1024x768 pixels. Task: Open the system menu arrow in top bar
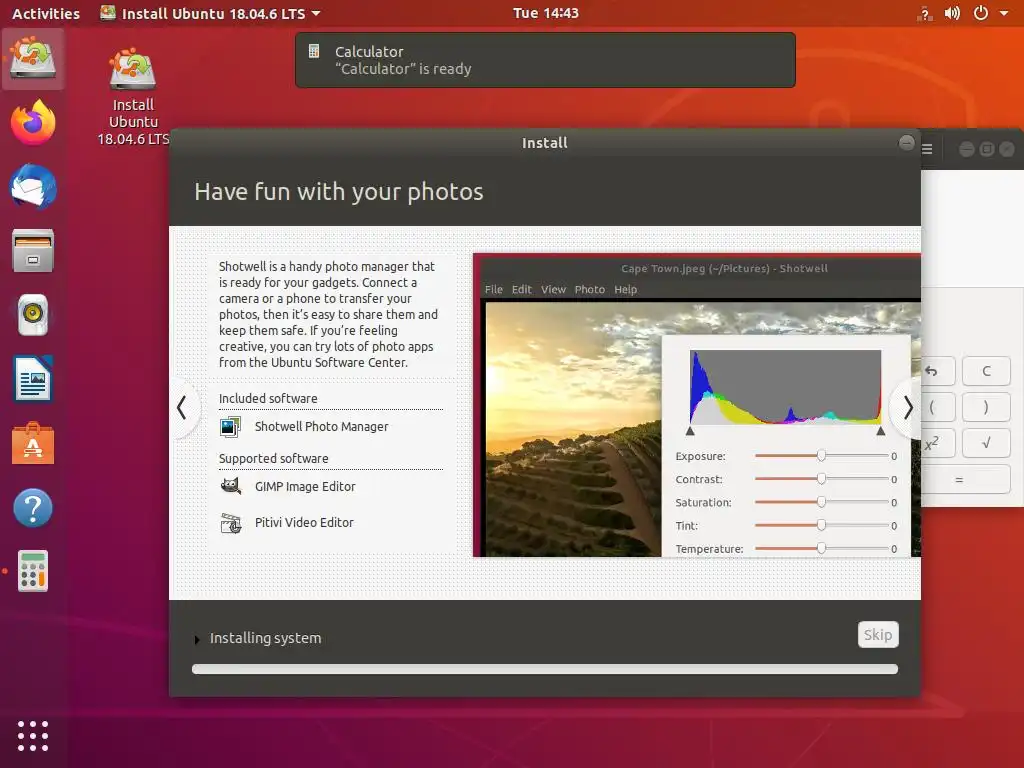1004,13
